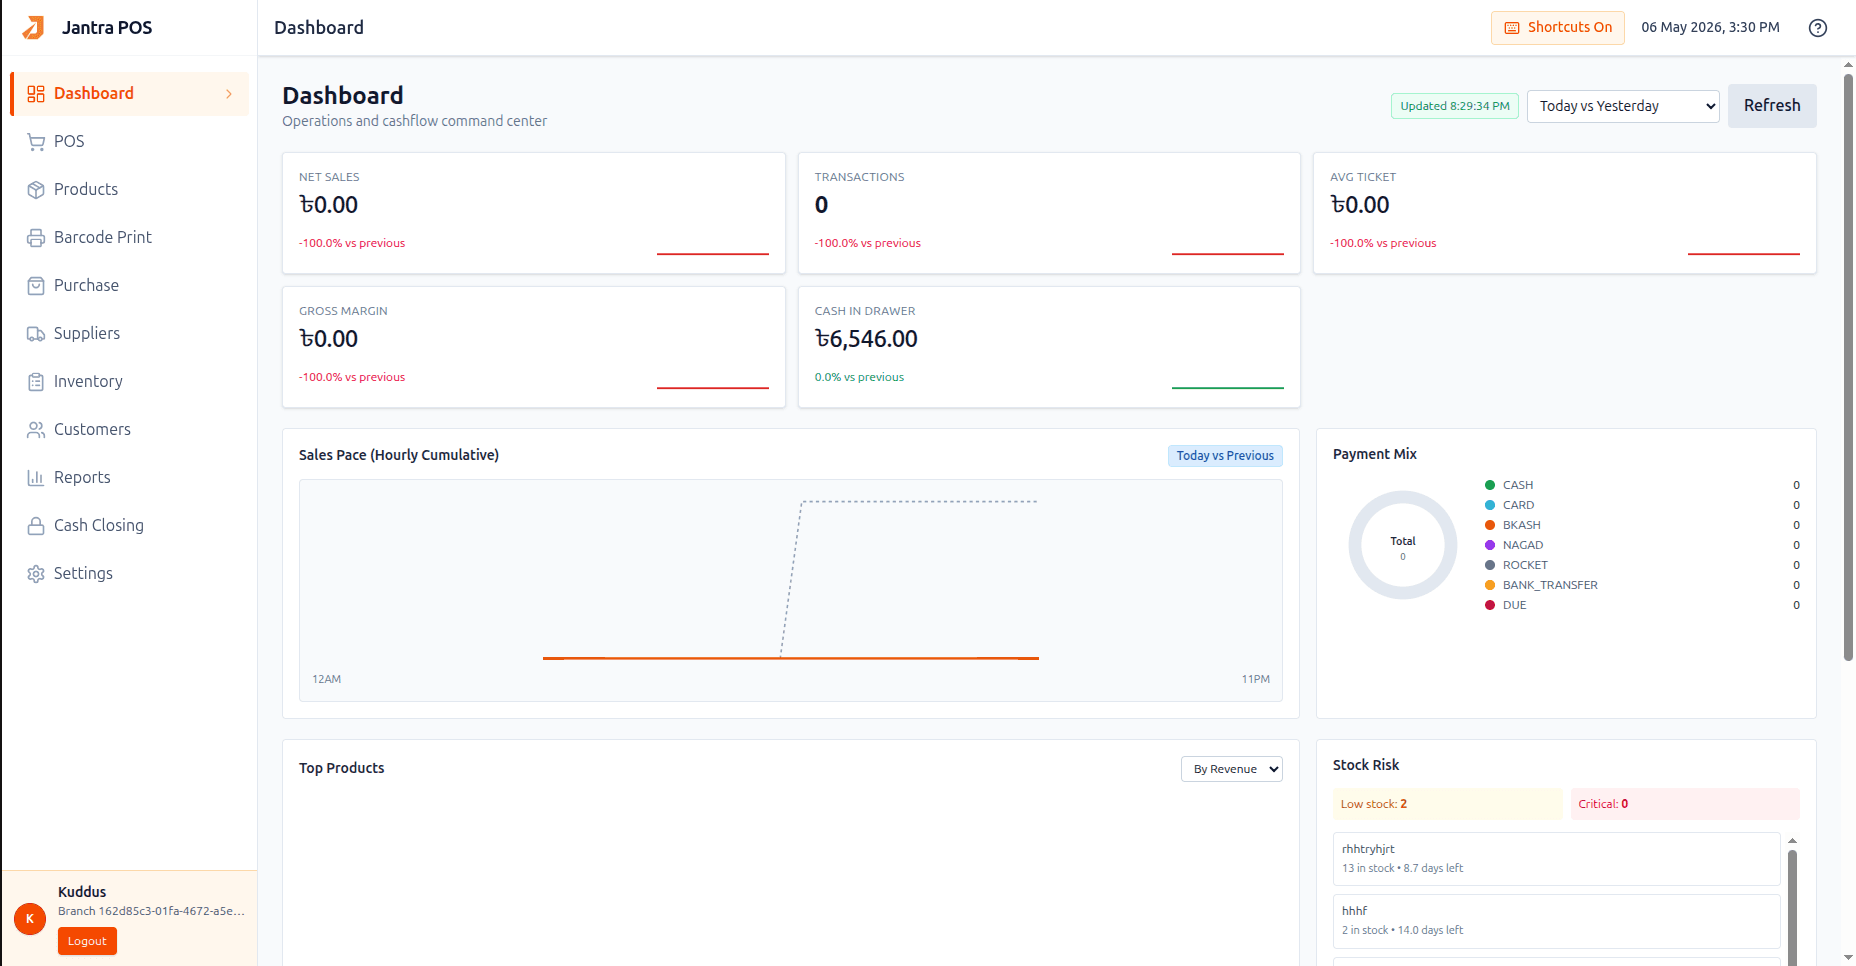Image resolution: width=1856 pixels, height=966 pixels.
Task: Toggle the Today vs Previous chart badge
Action: [x=1225, y=456]
